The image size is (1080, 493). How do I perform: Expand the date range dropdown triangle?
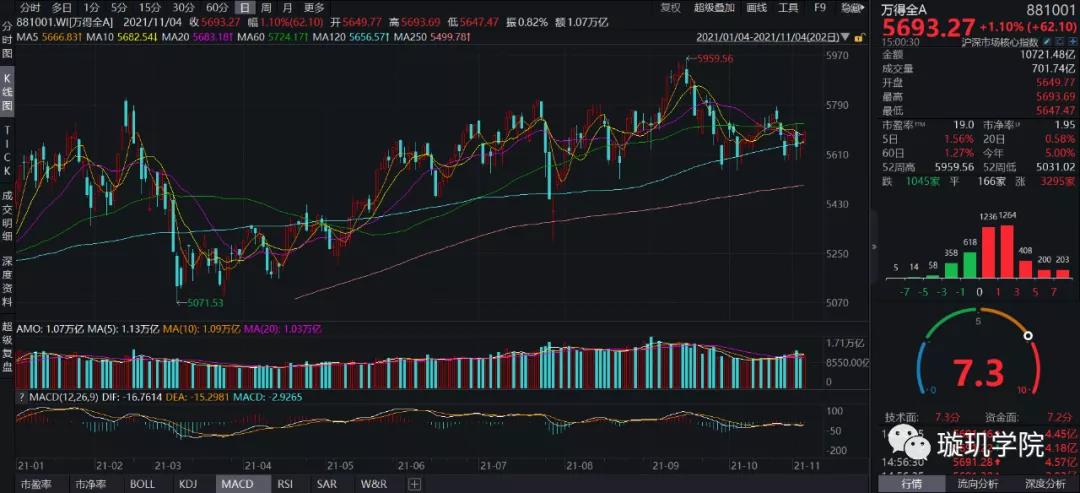[846, 37]
